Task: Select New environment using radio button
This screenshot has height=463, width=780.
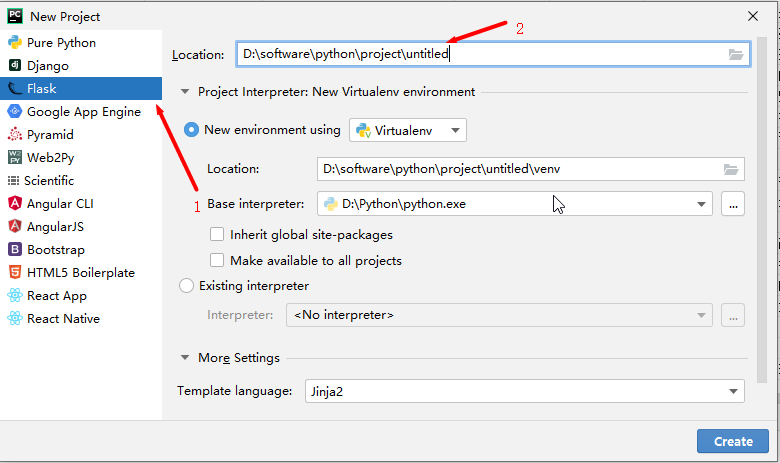Action: [191, 130]
